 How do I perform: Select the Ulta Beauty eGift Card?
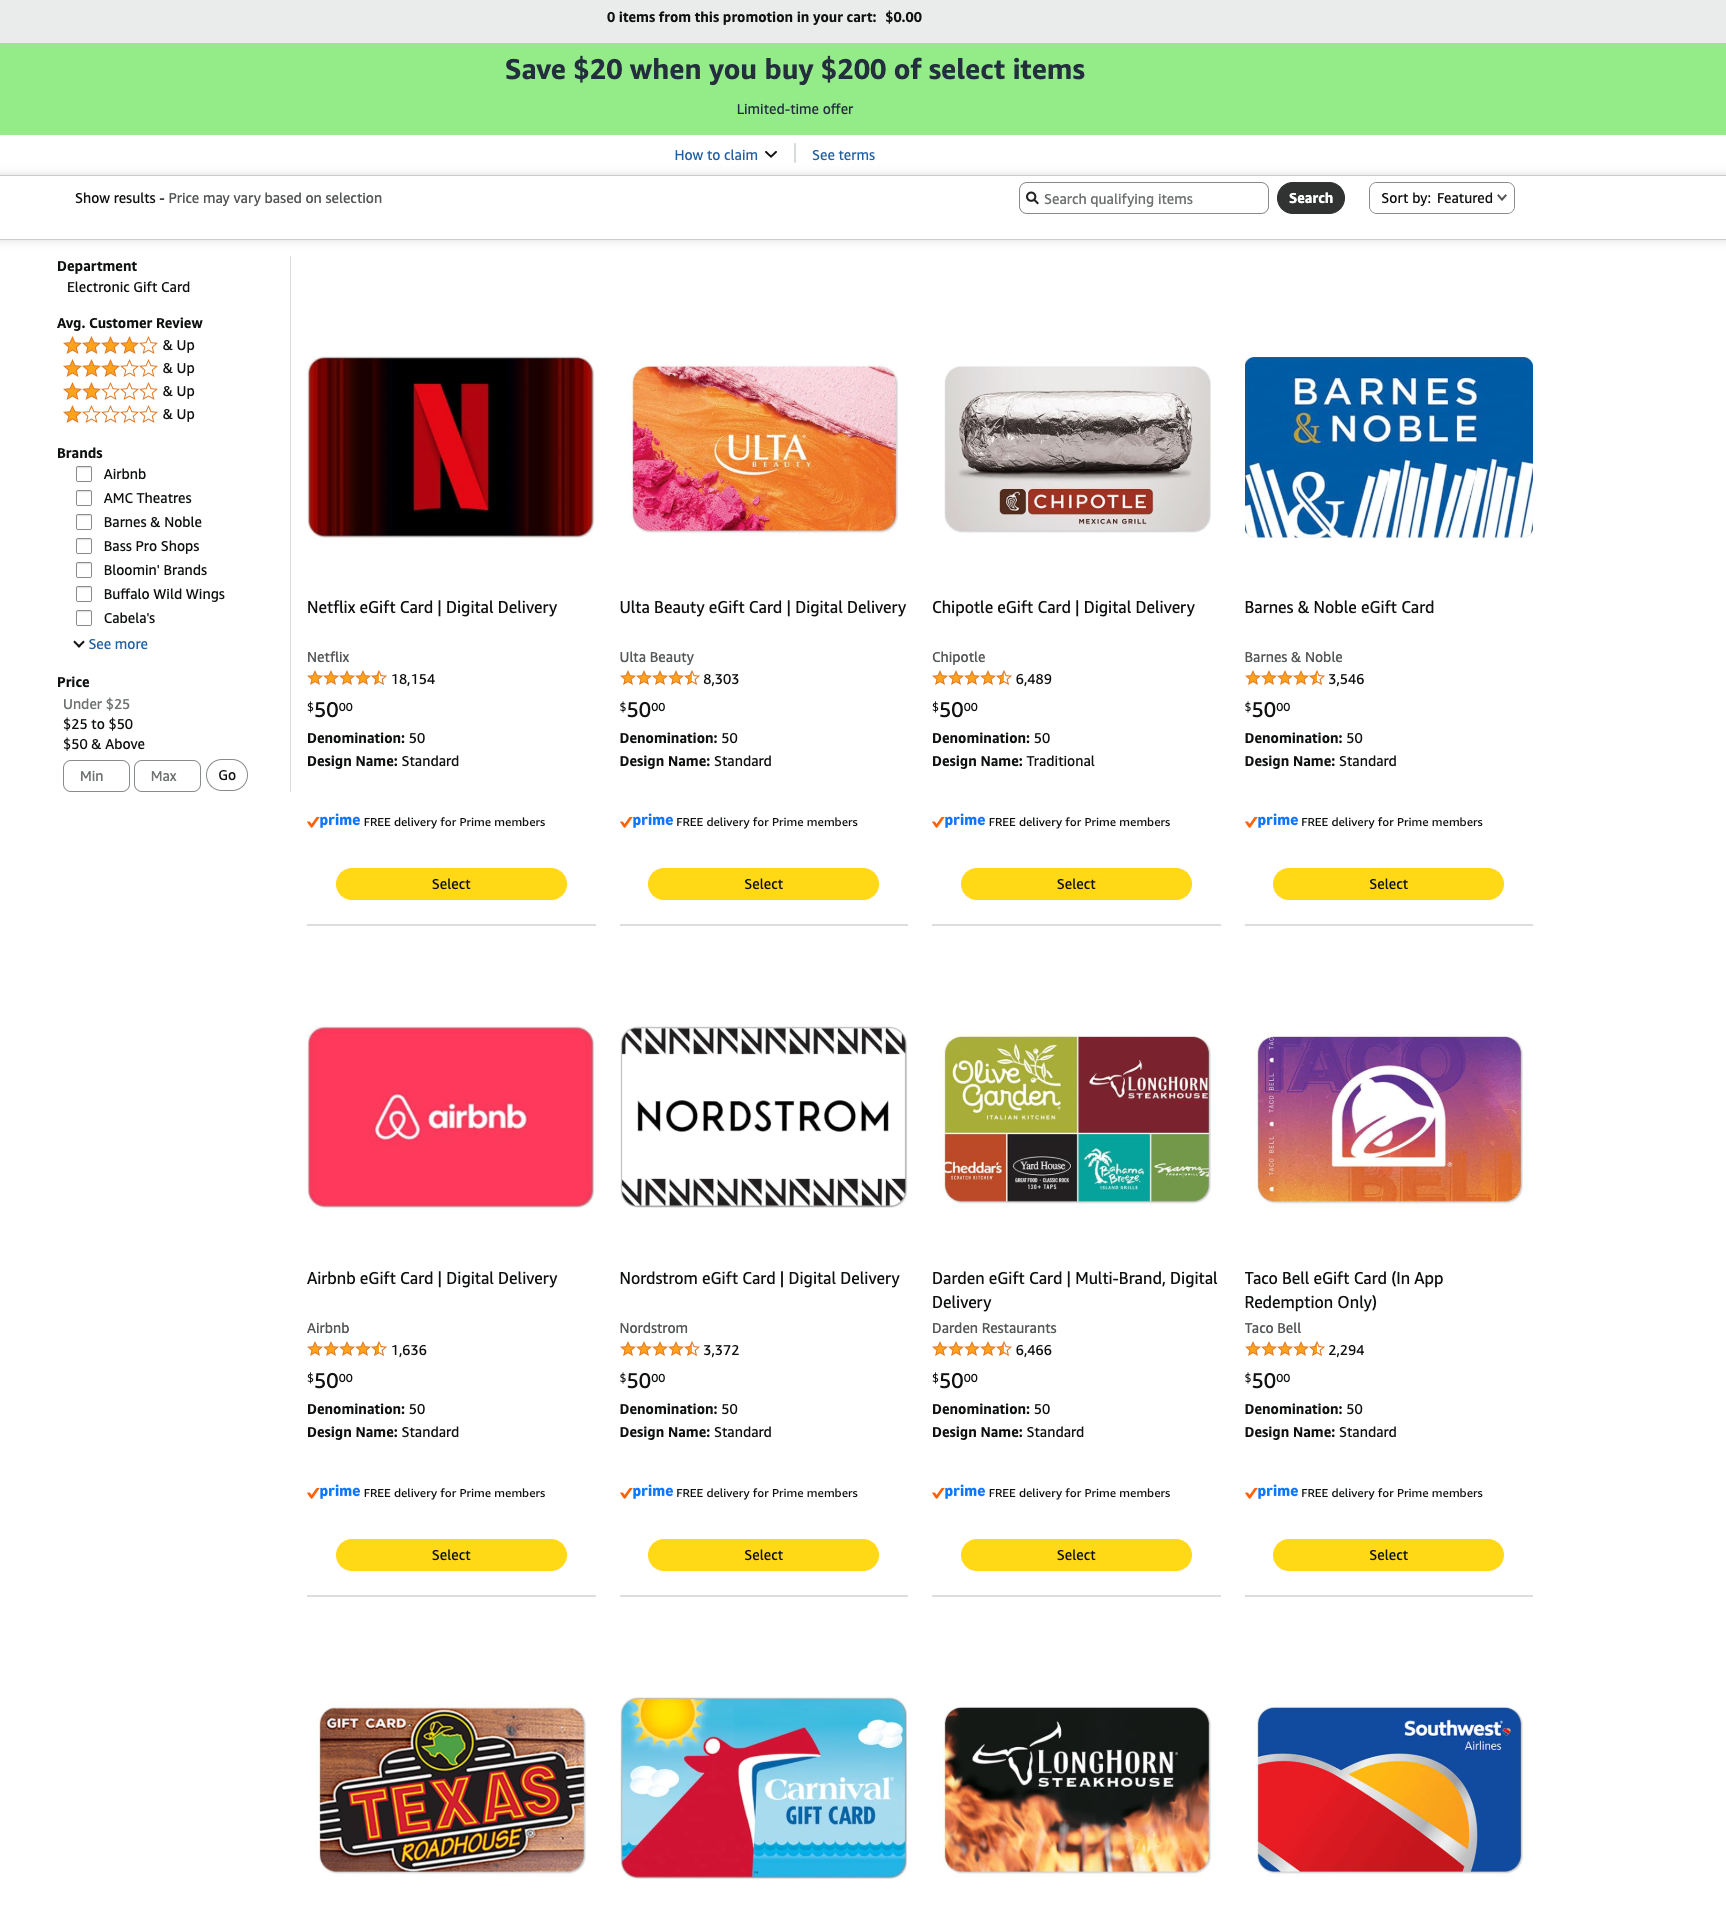click(763, 884)
